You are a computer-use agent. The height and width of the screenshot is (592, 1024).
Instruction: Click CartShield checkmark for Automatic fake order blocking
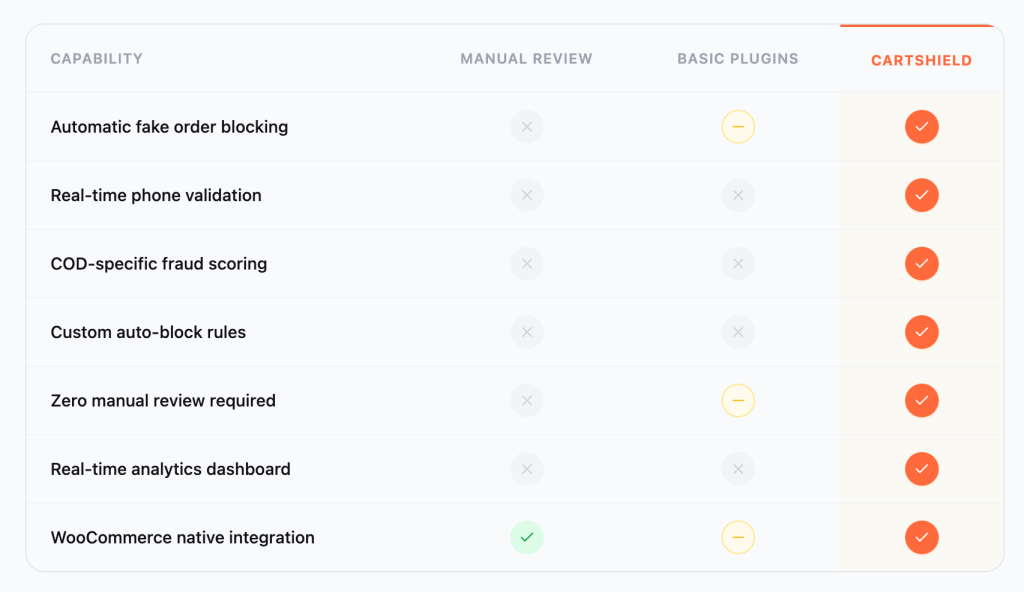click(921, 127)
